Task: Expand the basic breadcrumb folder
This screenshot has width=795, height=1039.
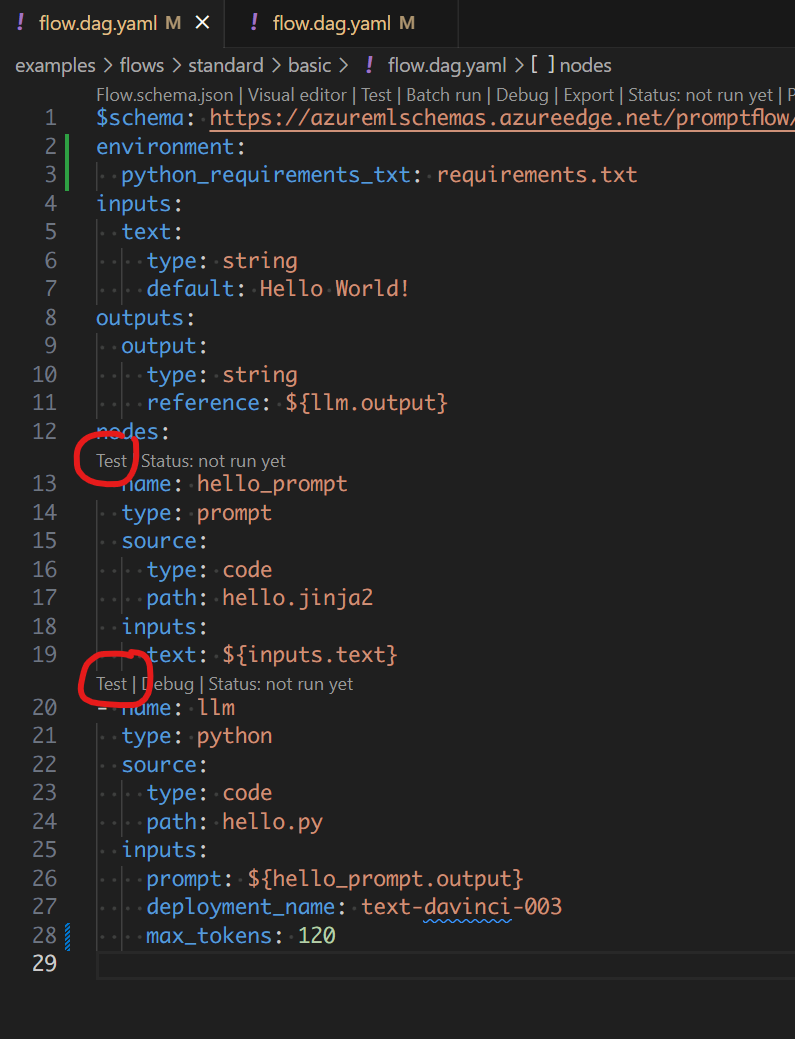Action: pyautogui.click(x=309, y=65)
